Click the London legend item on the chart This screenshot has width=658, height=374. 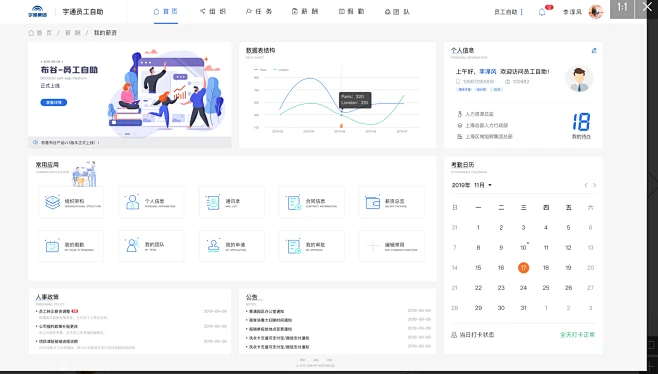pyautogui.click(x=281, y=70)
